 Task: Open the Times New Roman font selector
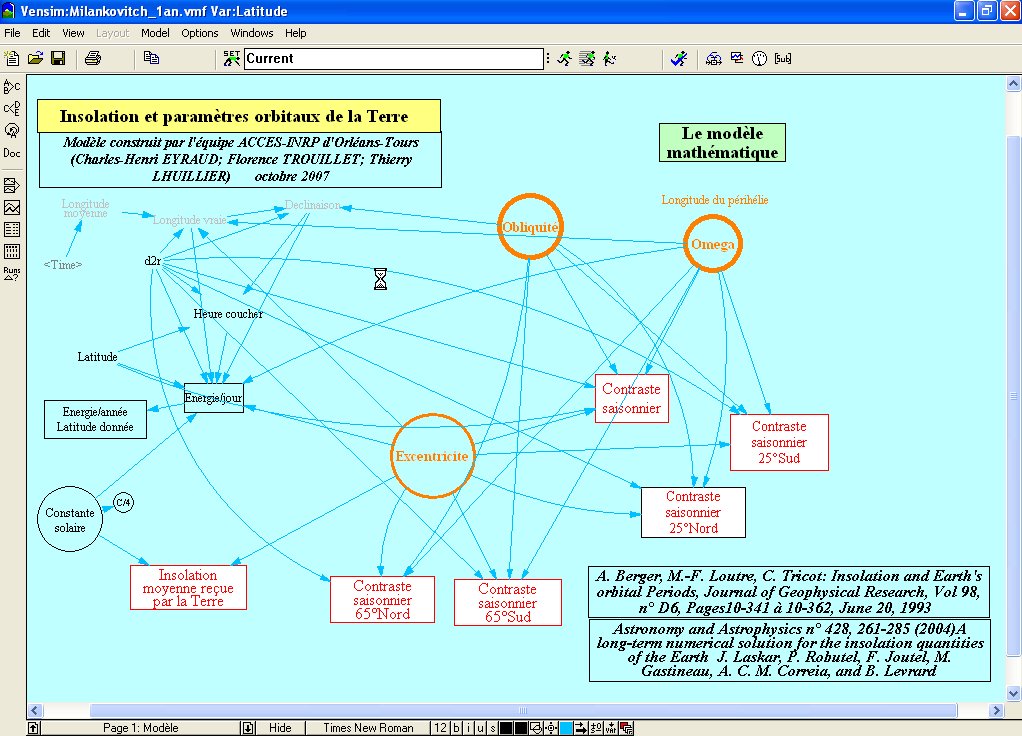pos(367,728)
